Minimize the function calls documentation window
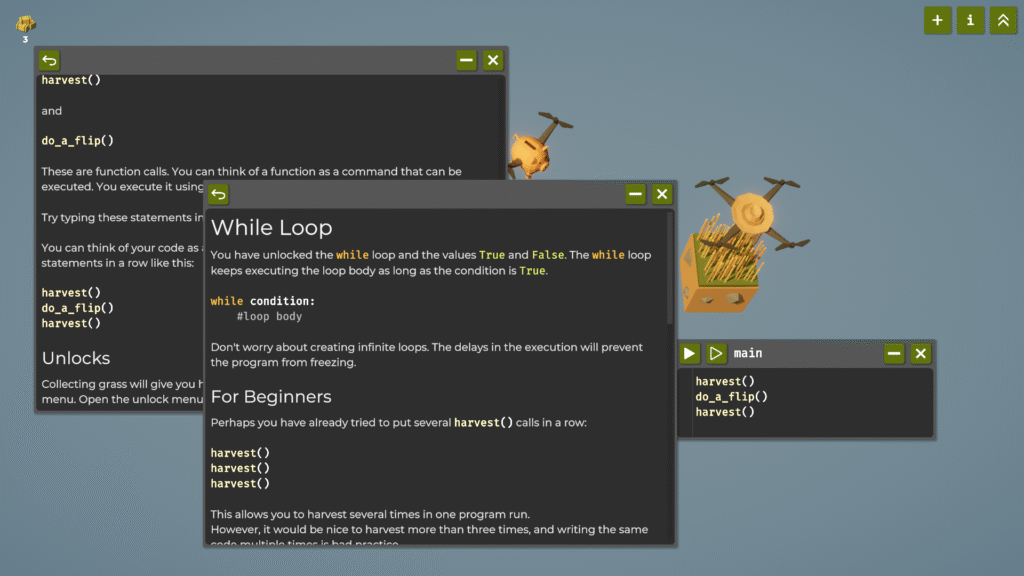 (466, 61)
